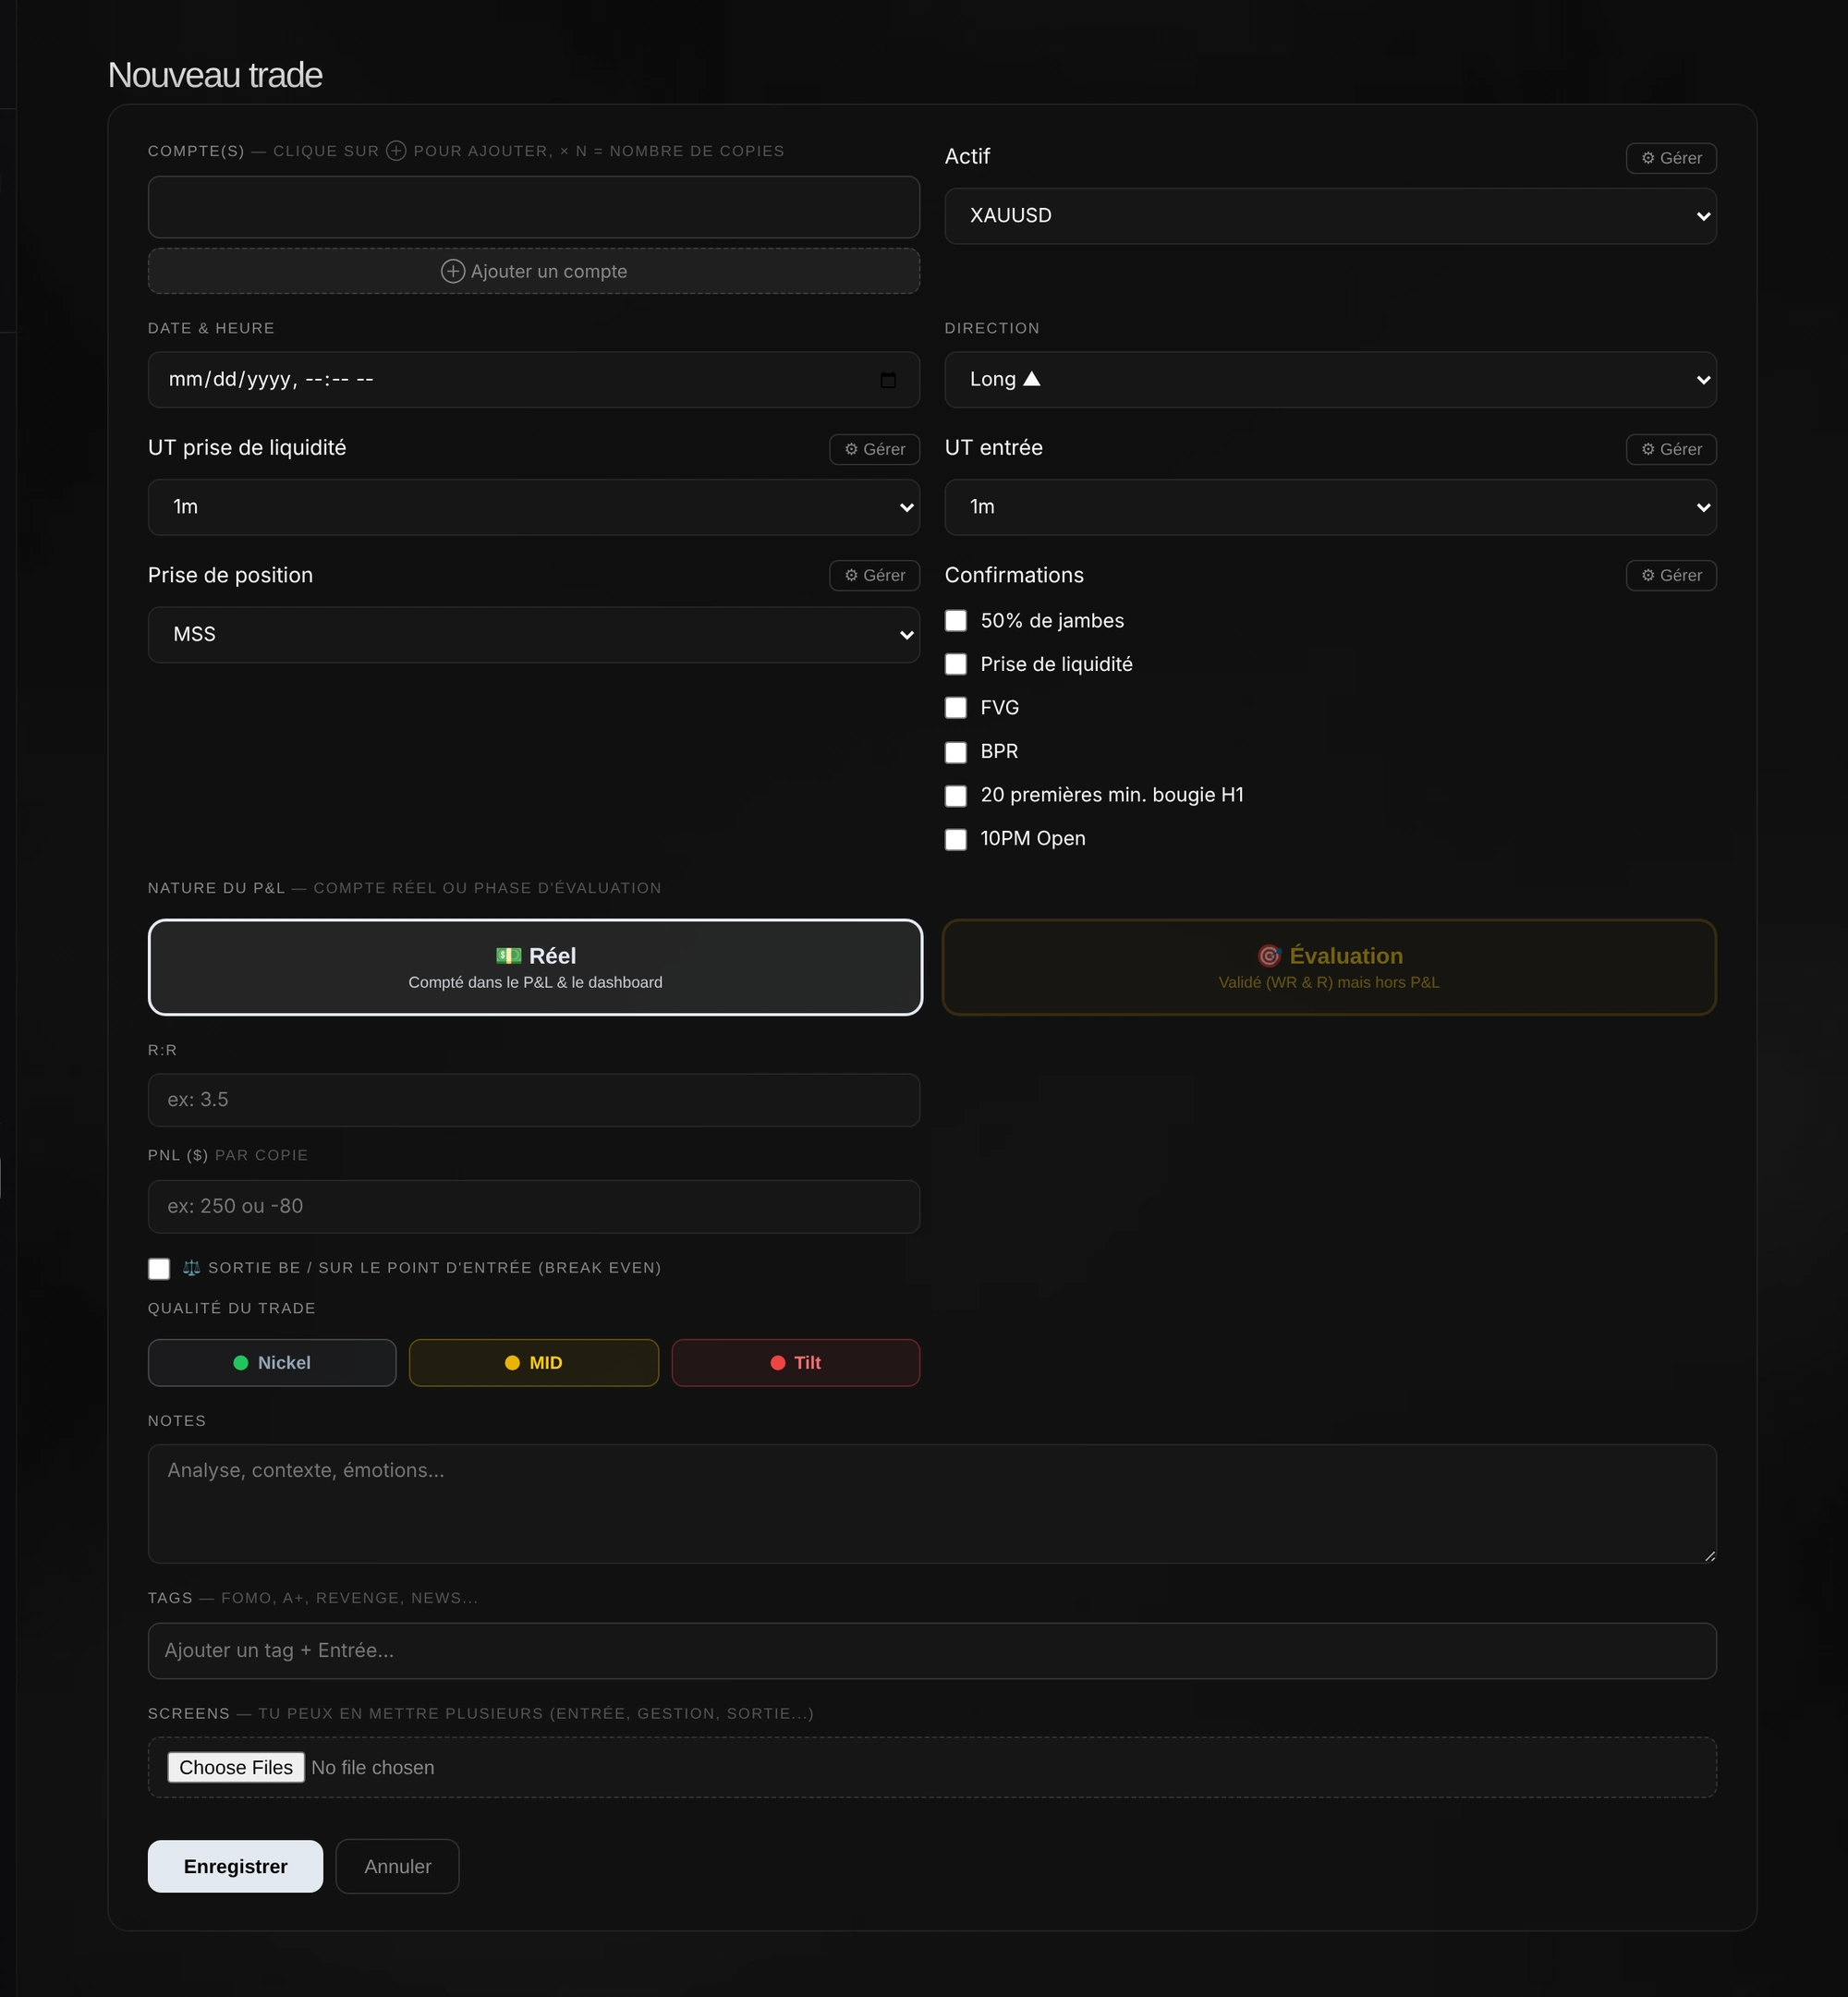
Task: Open the Direction Long dropdown
Action: (1330, 379)
